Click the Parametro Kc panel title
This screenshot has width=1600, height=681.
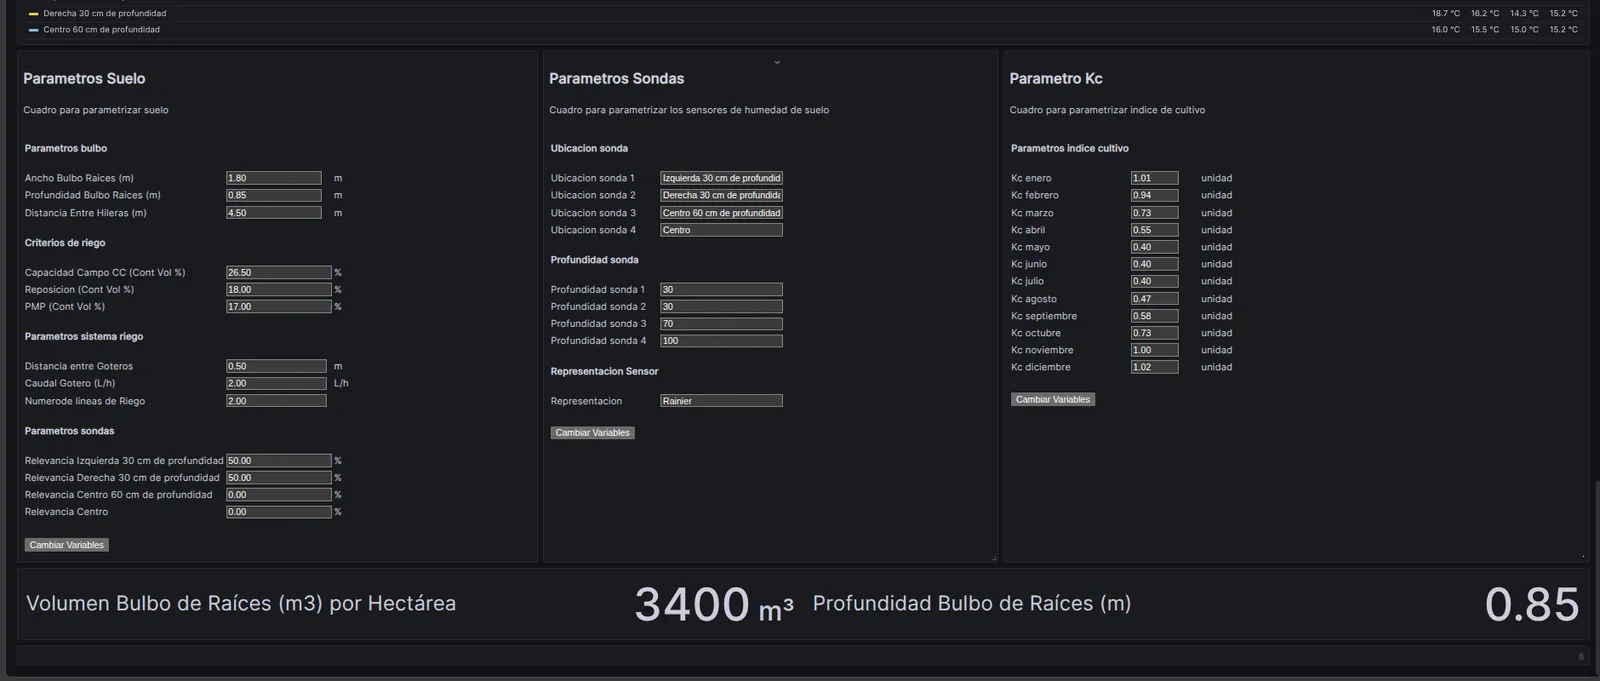click(x=1056, y=78)
